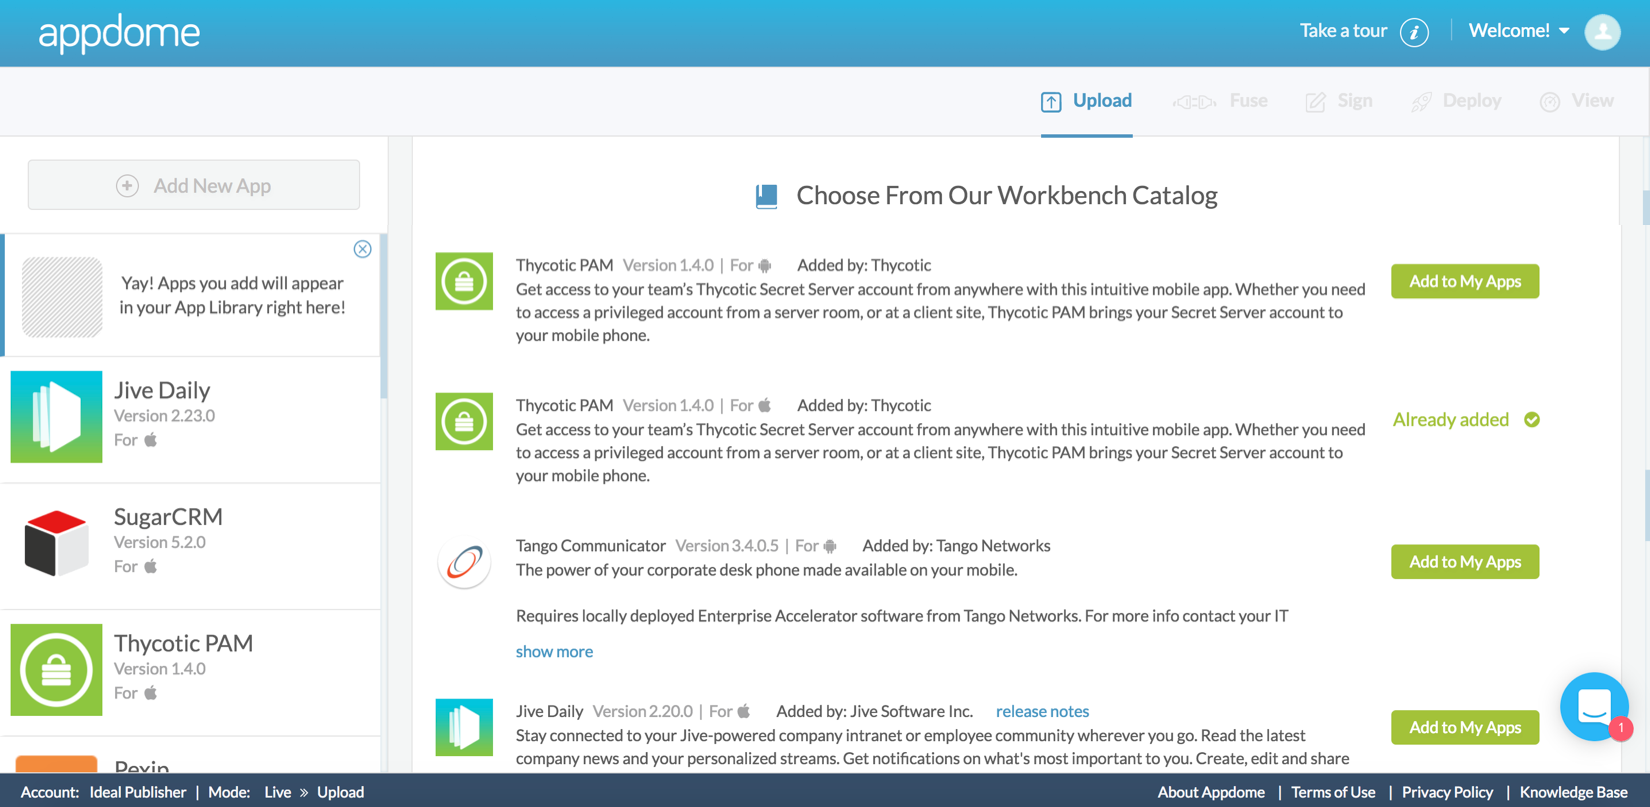Viewport: 1650px width, 807px height.
Task: Click the Fuse step icon
Action: (x=1194, y=102)
